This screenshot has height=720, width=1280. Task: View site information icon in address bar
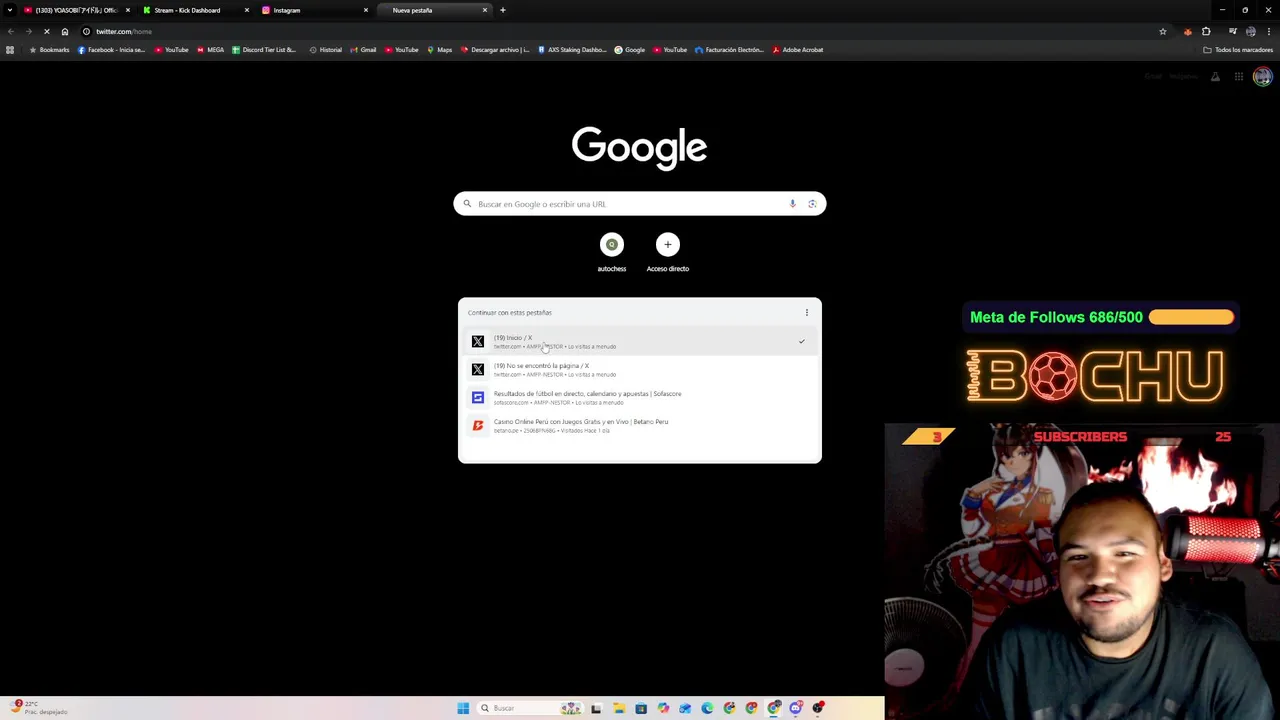coord(86,31)
